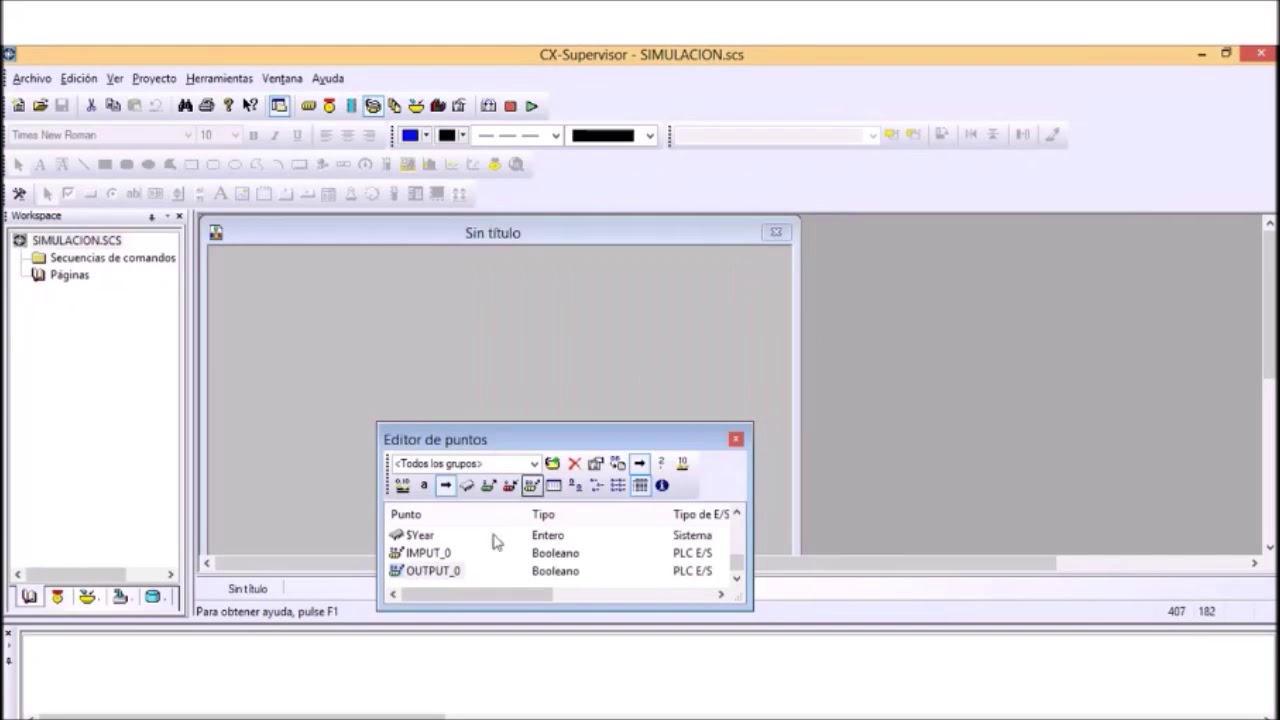
Task: Select the OUTPUT_0 point row
Action: coord(559,571)
